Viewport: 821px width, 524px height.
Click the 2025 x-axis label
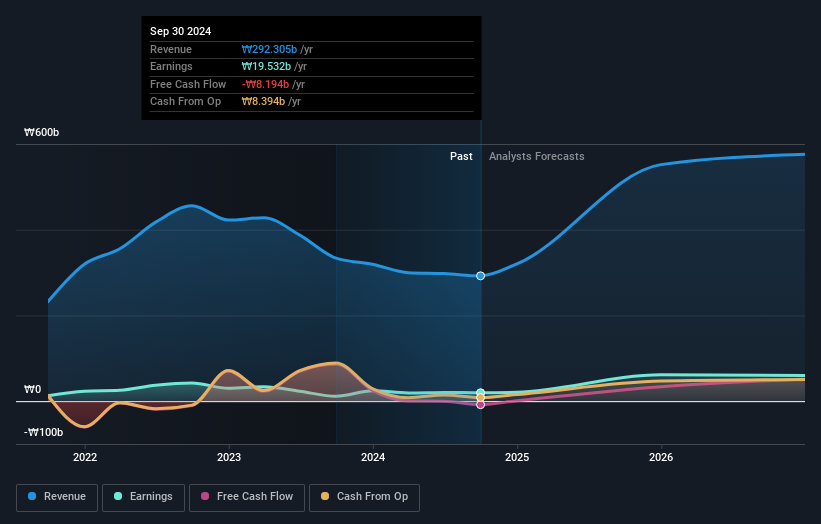(x=517, y=458)
